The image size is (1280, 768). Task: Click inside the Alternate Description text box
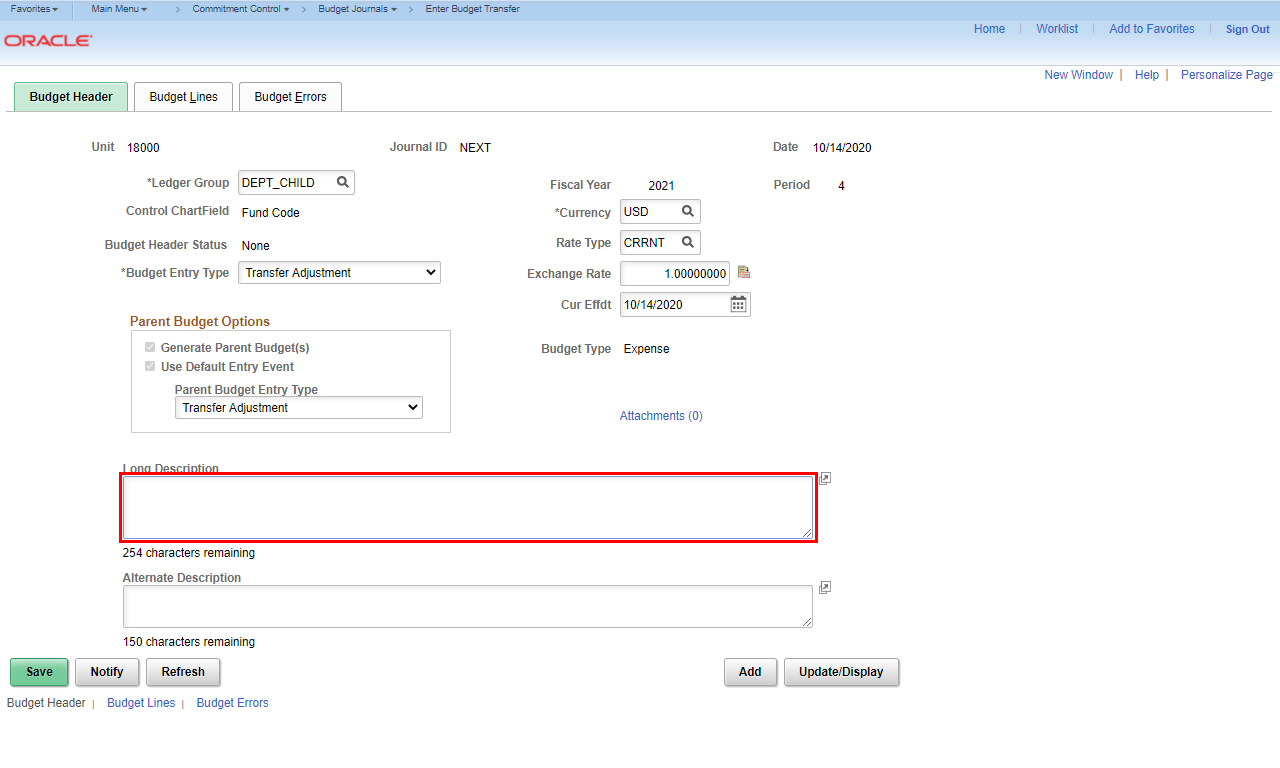(x=467, y=607)
